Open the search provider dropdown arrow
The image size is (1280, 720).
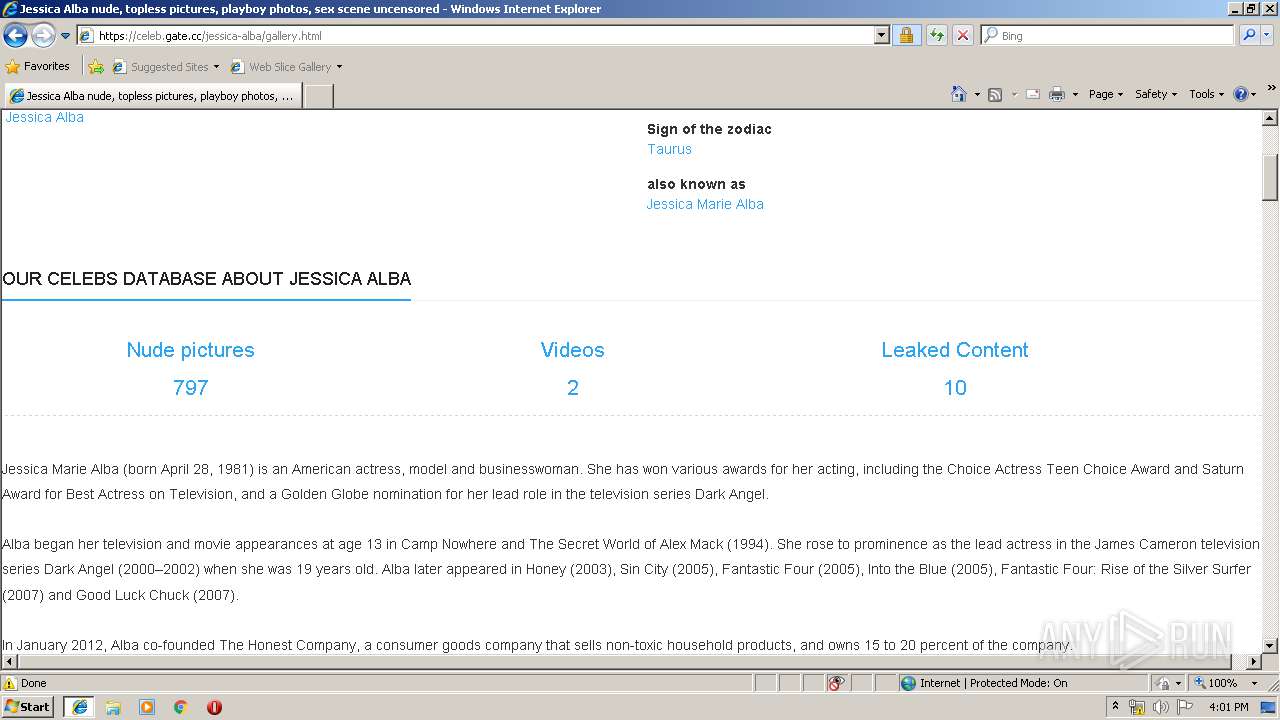click(1267, 35)
